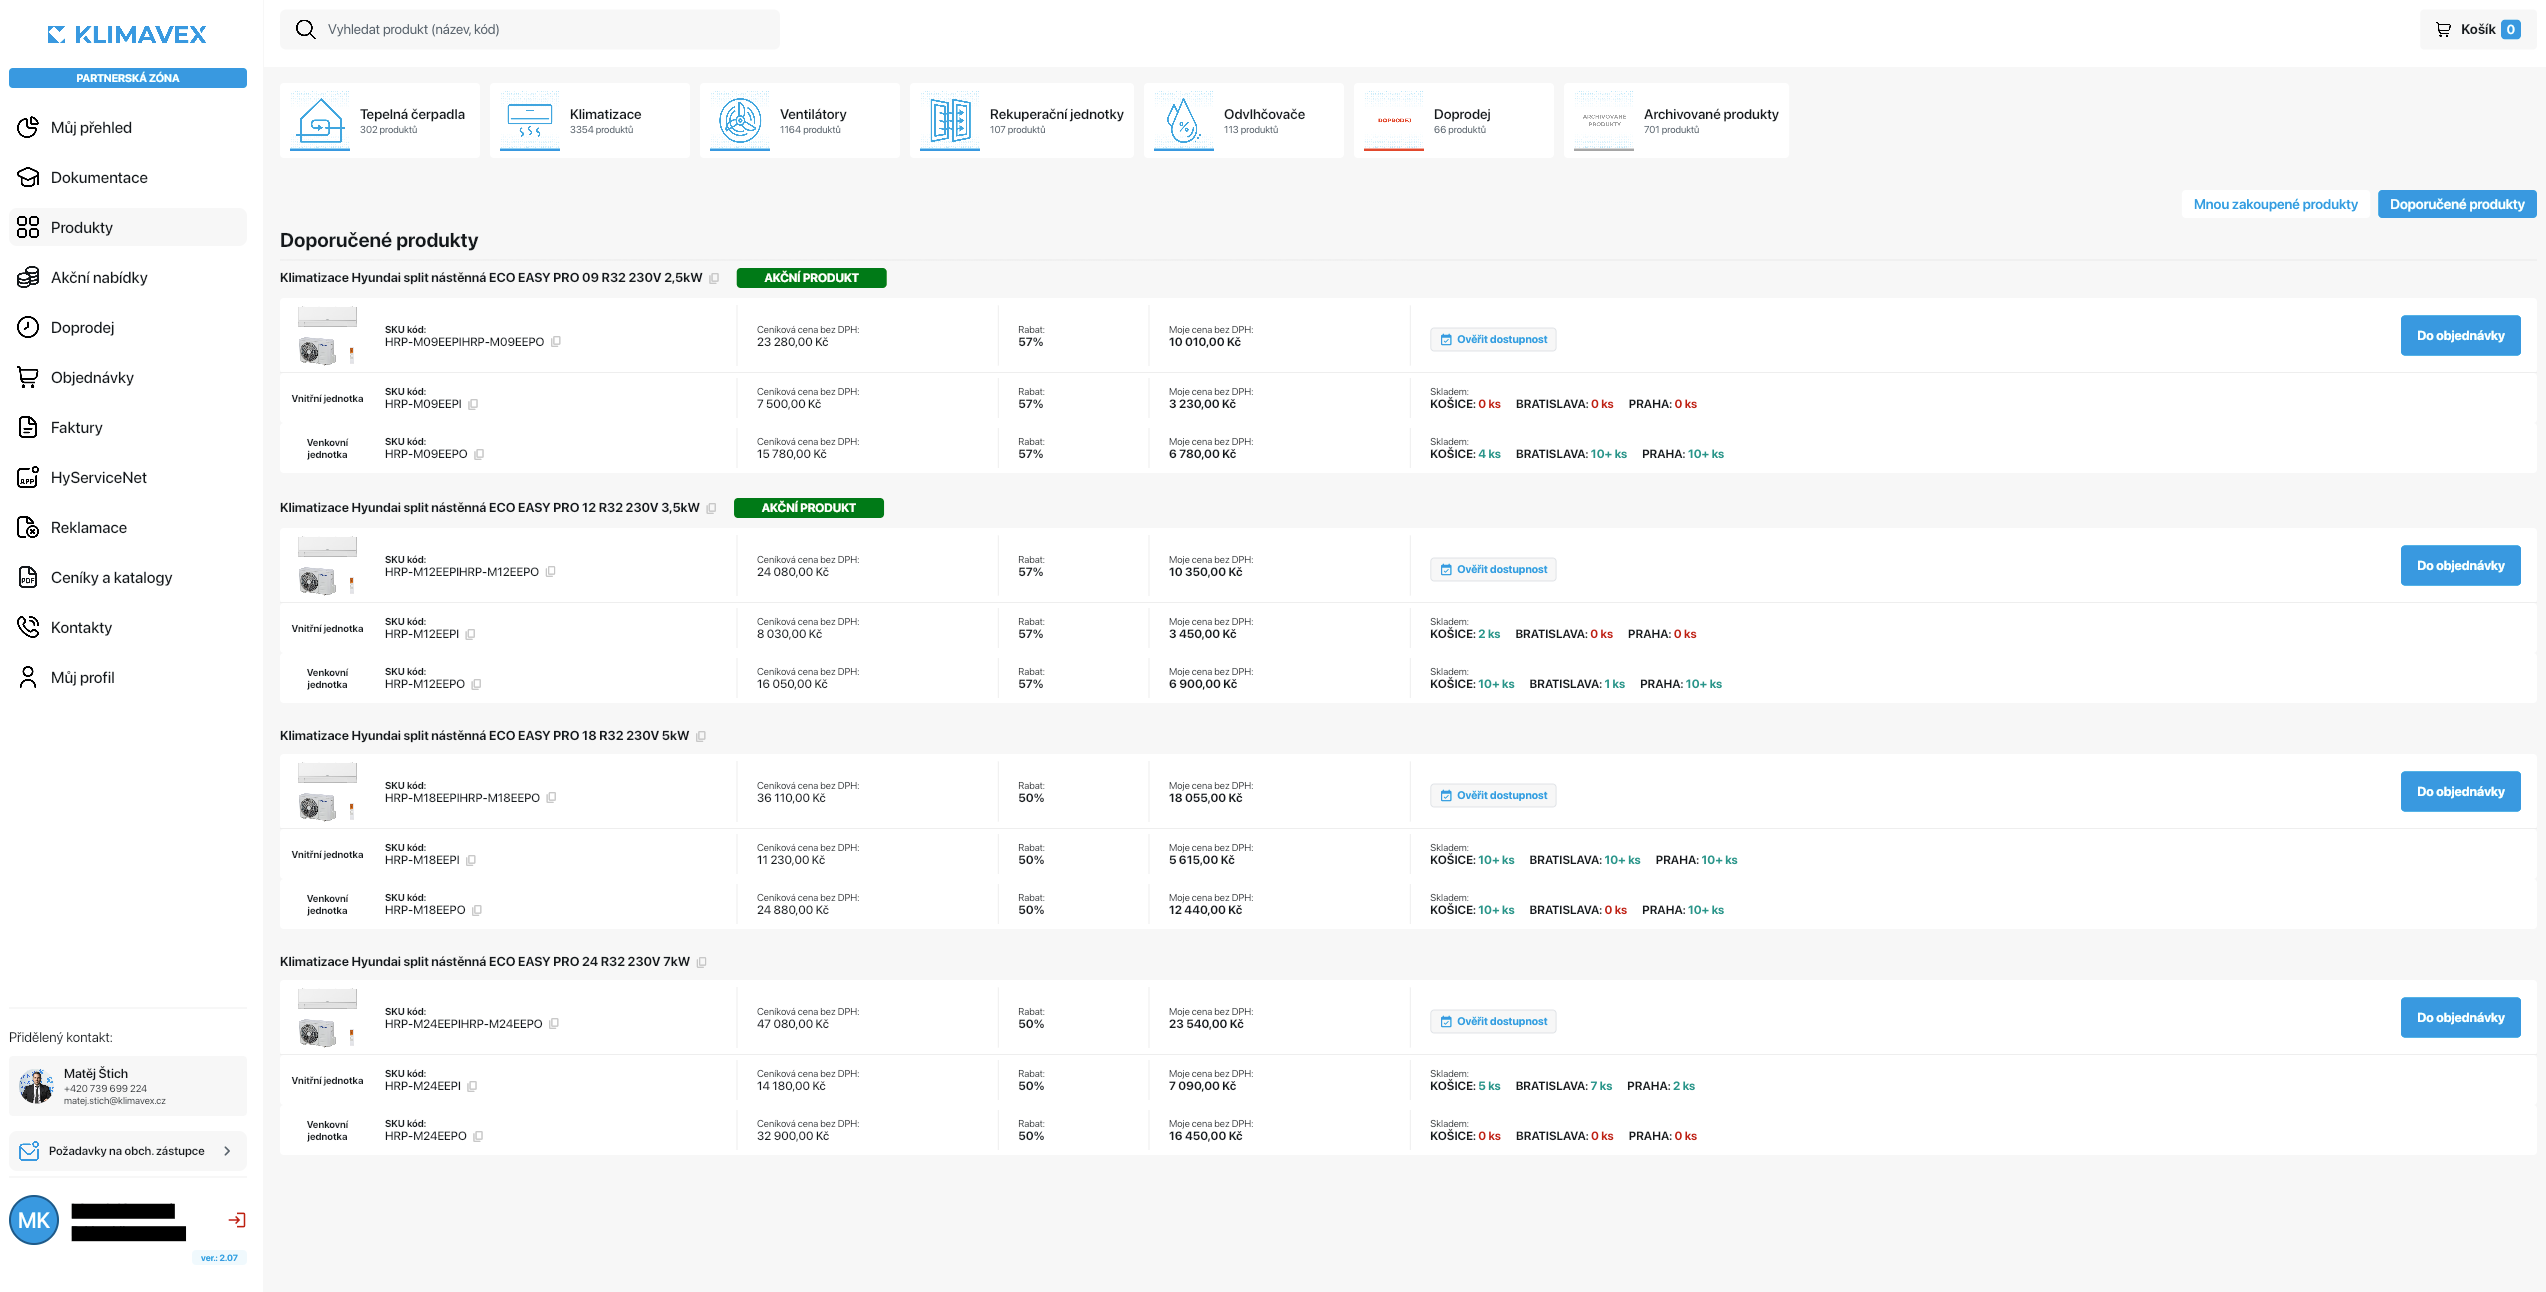2546x1292 pixels.
Task: Click the Klimavex logo
Action: coord(127,35)
